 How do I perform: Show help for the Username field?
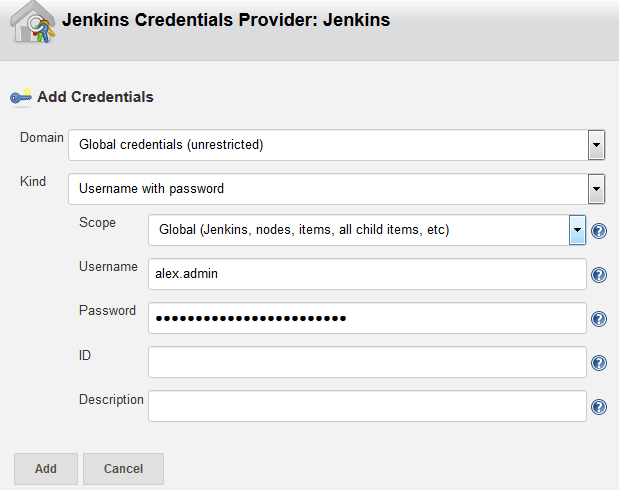click(599, 275)
